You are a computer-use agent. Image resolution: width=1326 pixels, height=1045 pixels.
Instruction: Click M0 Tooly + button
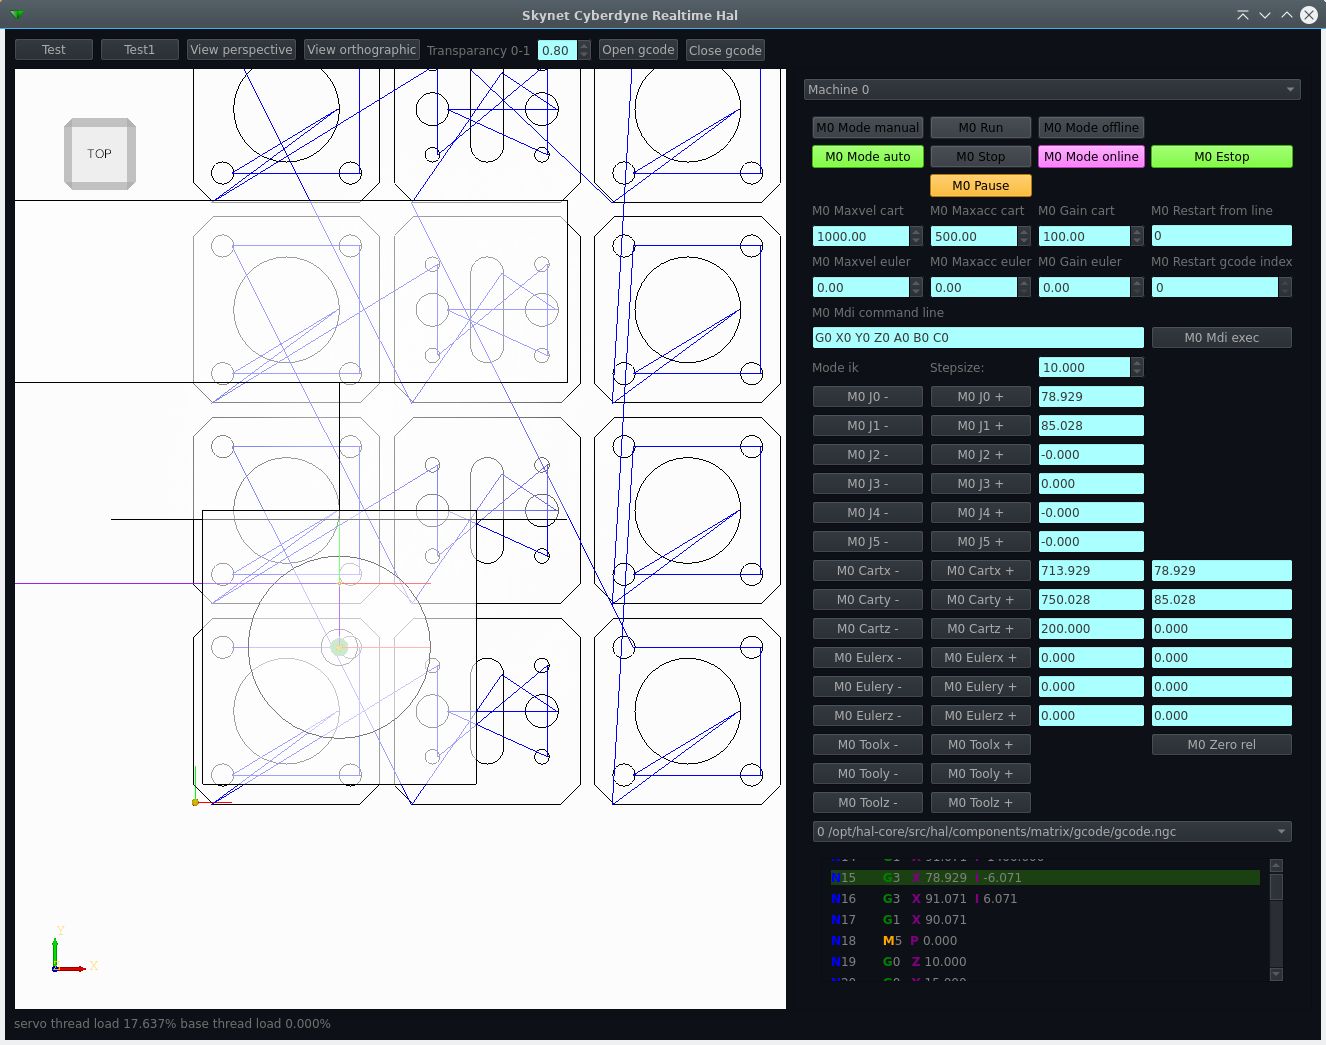[980, 773]
